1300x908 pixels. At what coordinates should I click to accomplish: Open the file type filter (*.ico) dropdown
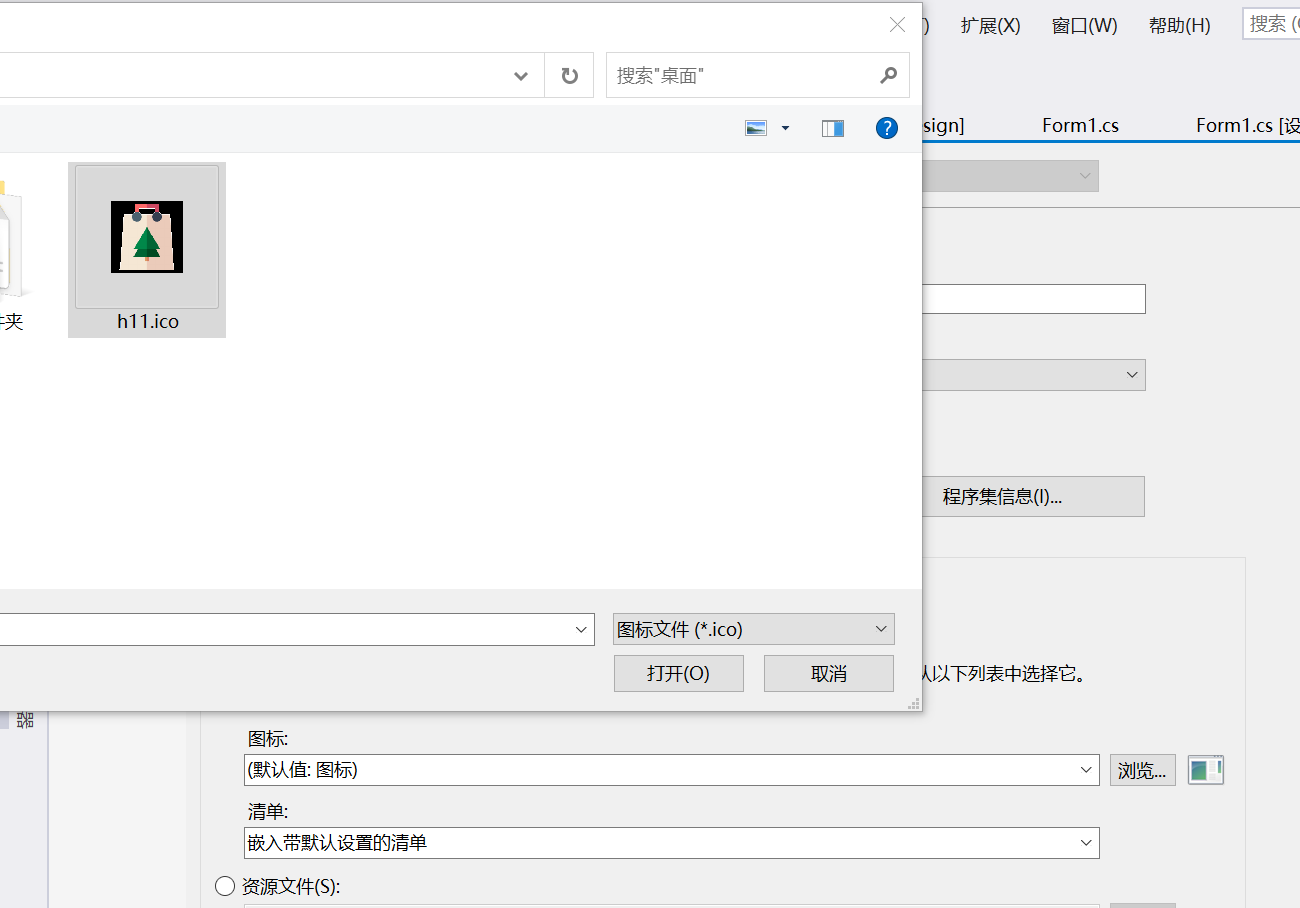[x=753, y=629]
